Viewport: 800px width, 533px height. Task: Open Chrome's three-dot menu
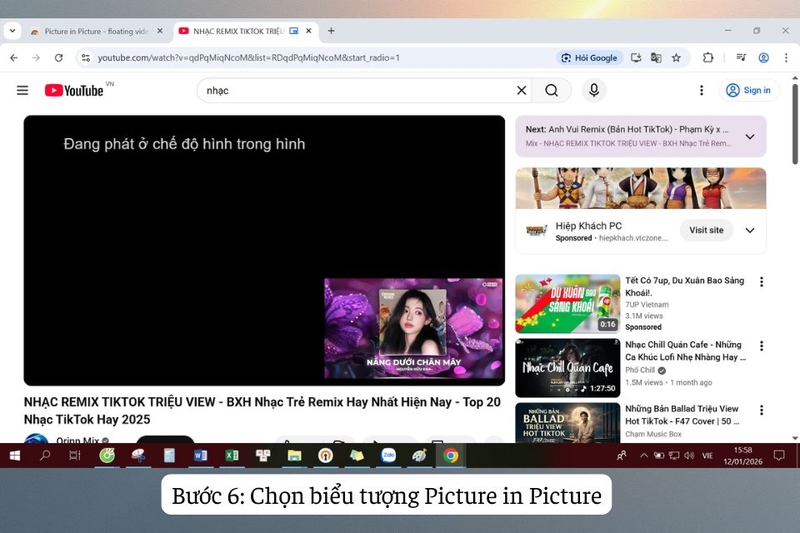coord(786,58)
